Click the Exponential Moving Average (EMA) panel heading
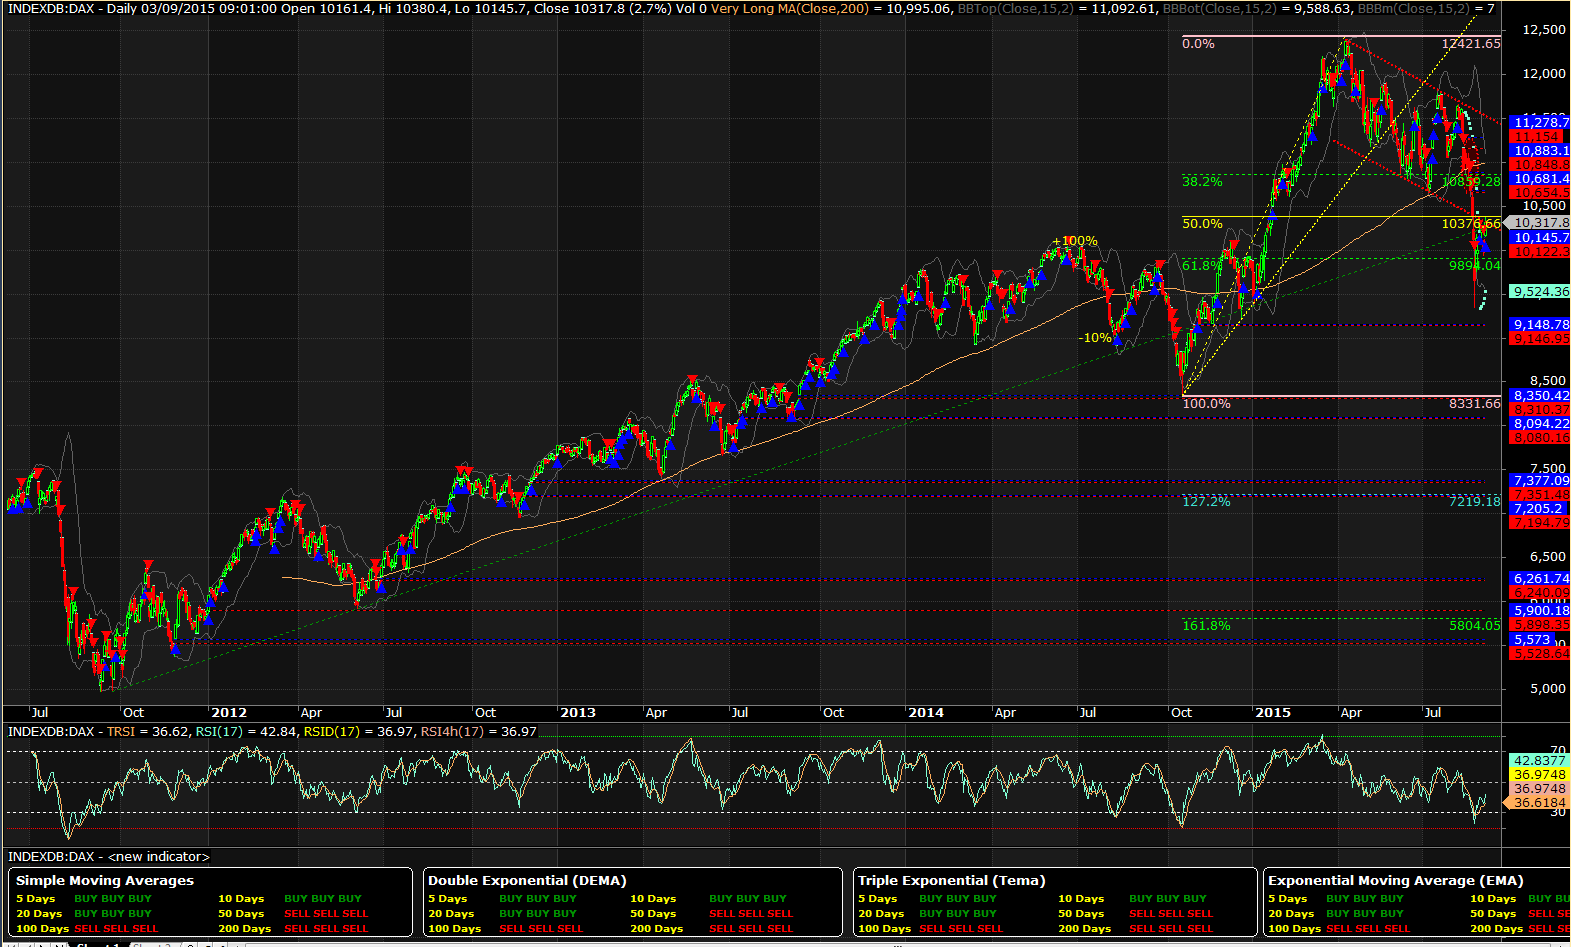The image size is (1571, 947). [x=1395, y=881]
